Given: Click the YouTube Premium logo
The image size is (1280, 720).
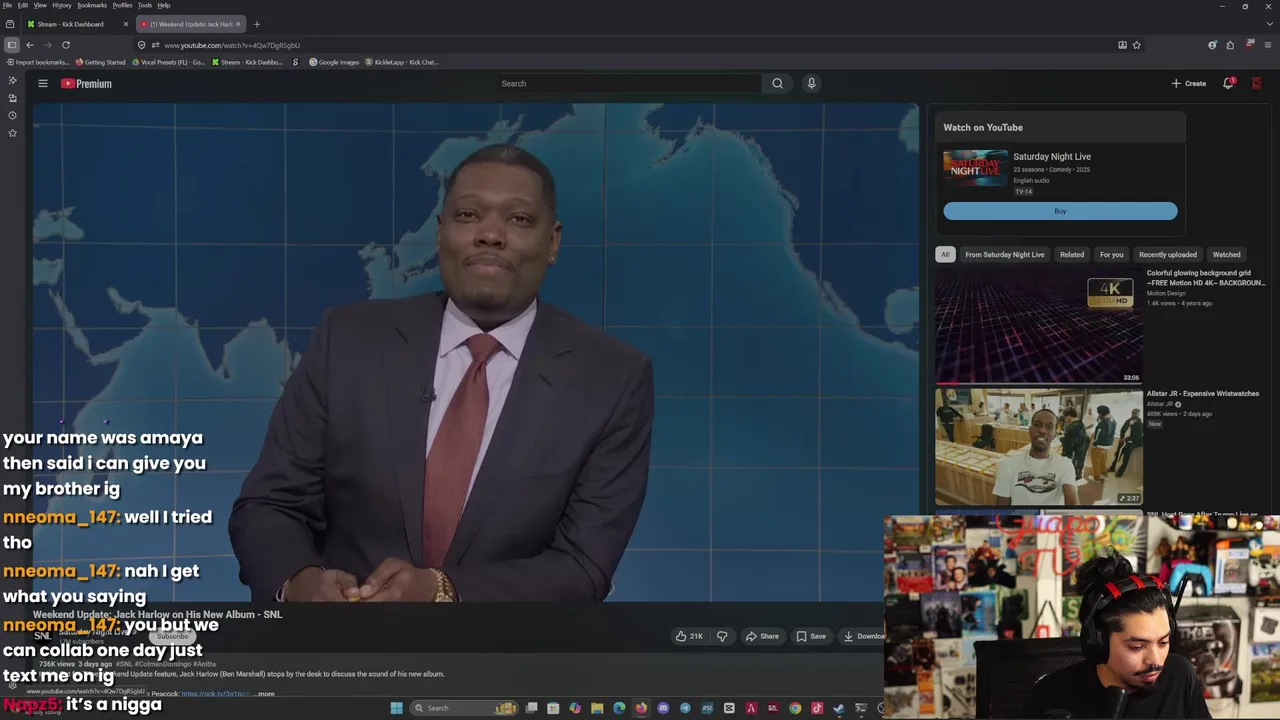Looking at the screenshot, I should point(86,84).
